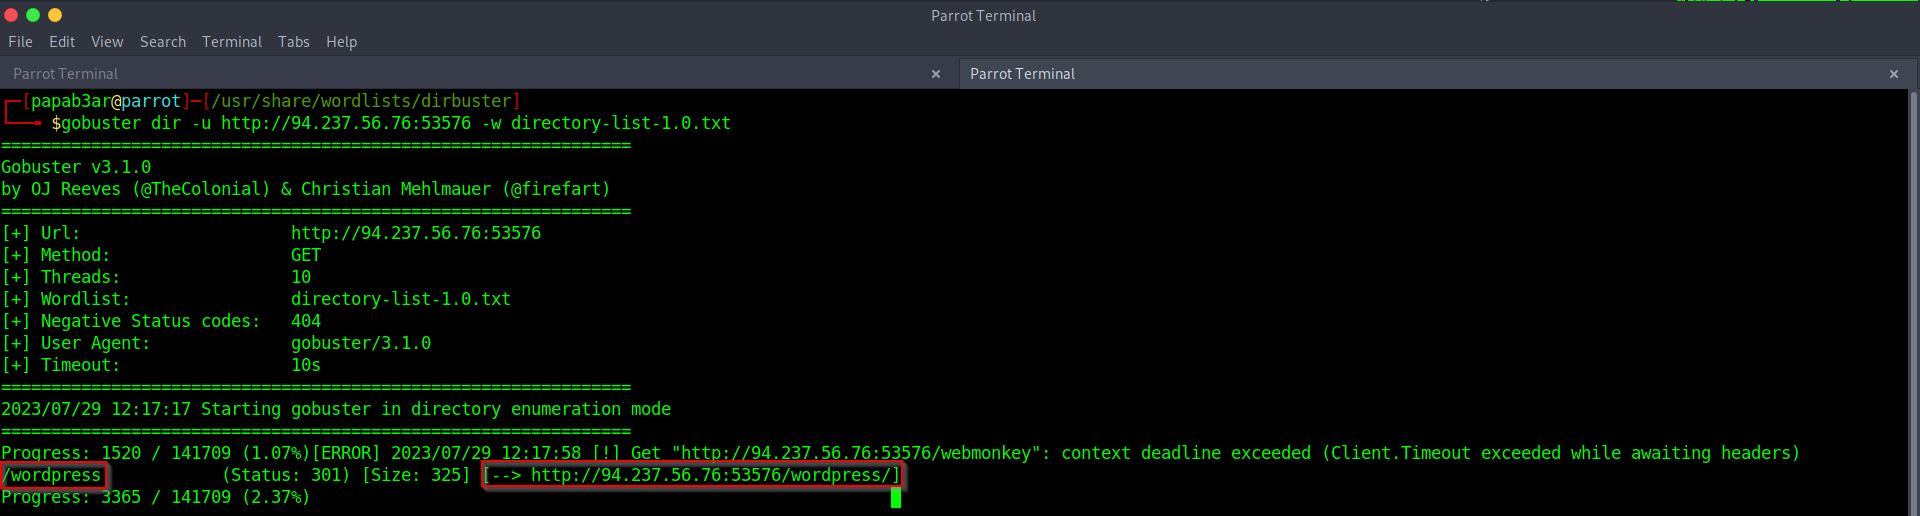Open the Help menu
1920x516 pixels.
coord(341,42)
